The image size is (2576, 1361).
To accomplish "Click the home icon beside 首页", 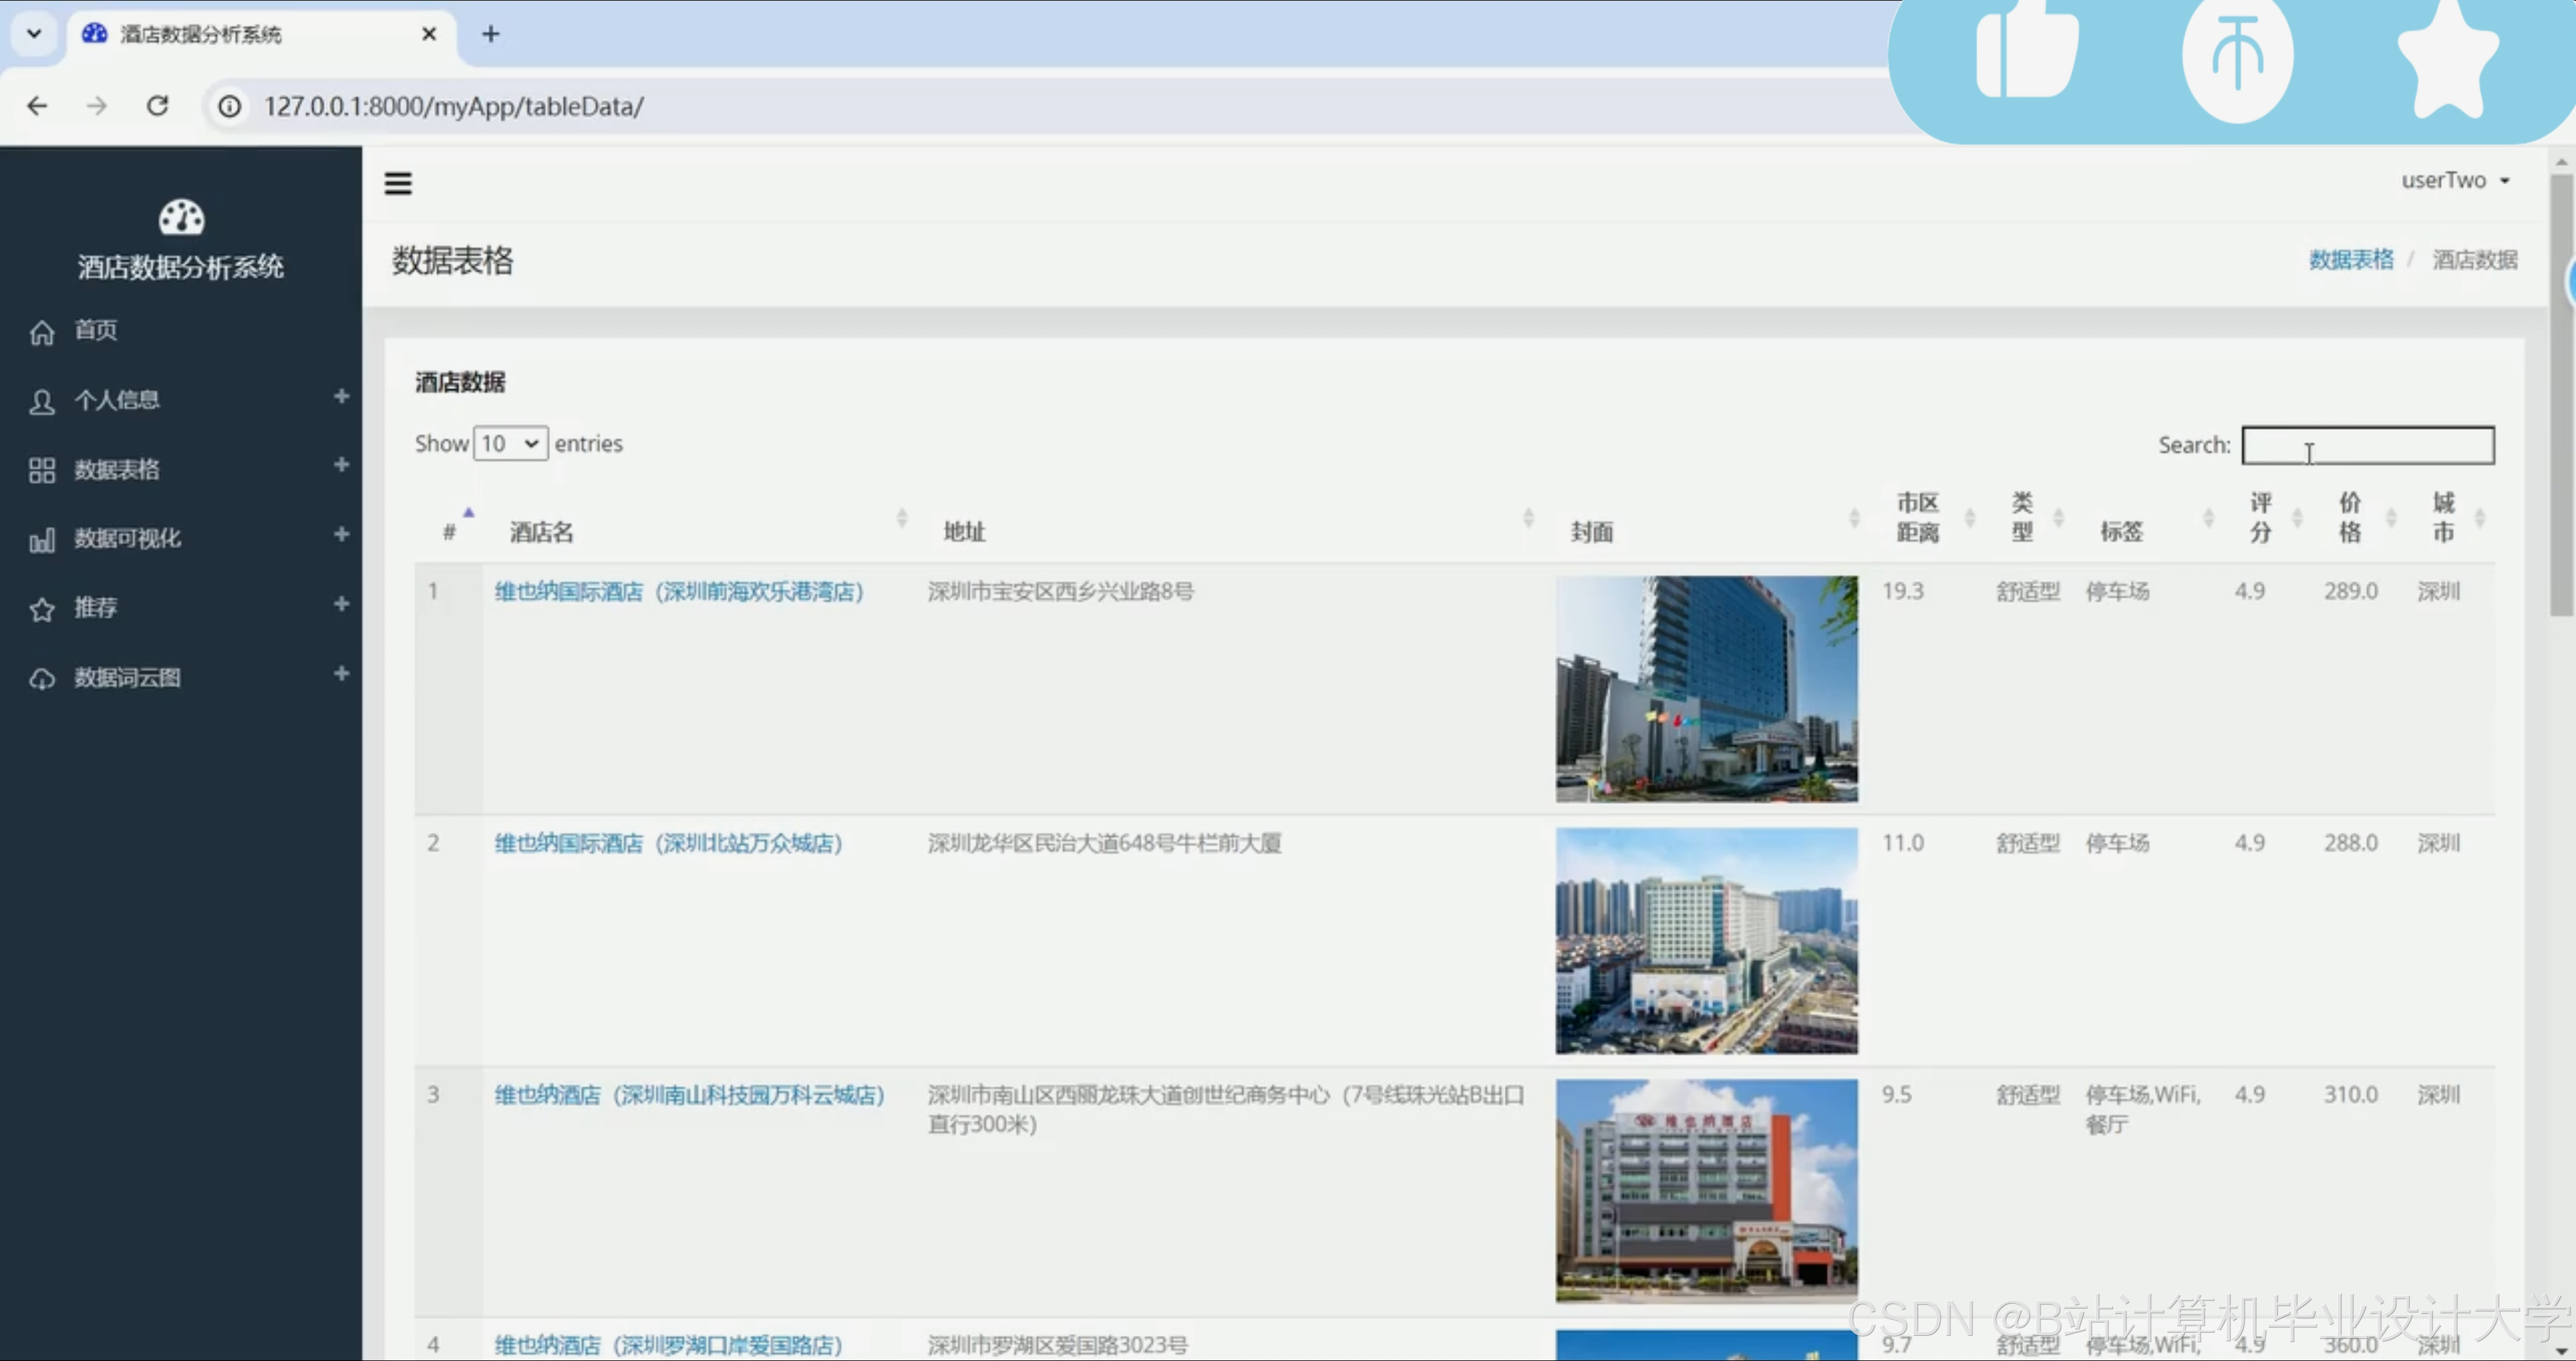I will click(42, 332).
